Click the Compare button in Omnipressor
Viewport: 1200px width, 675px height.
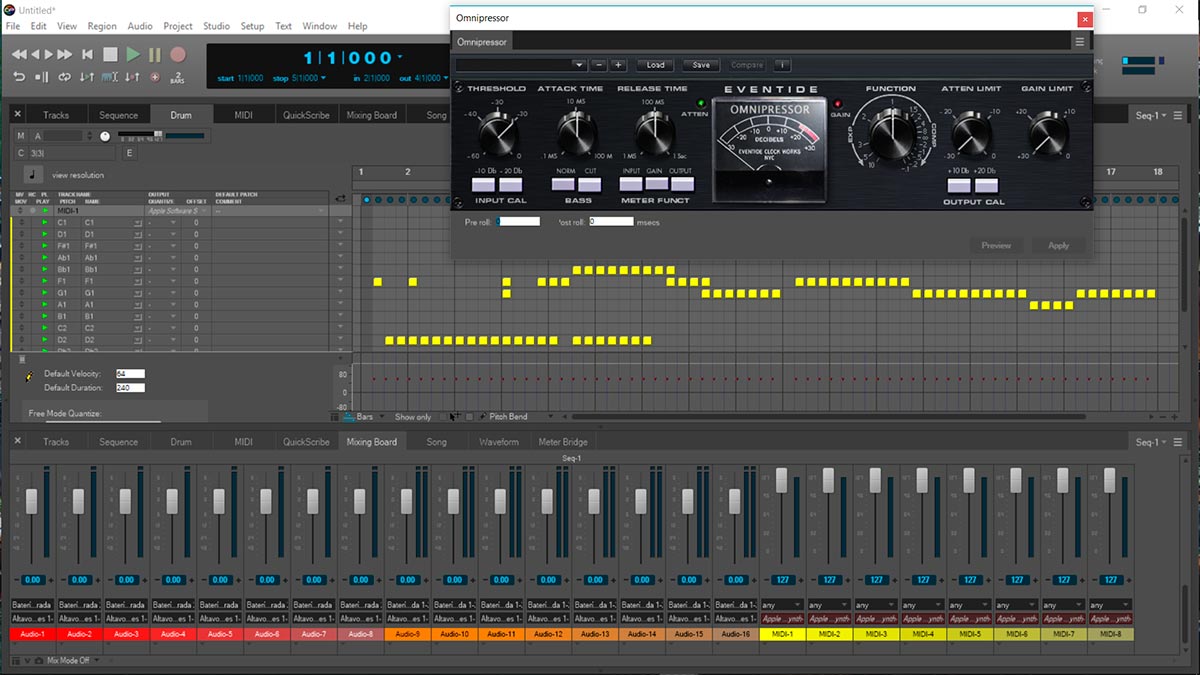[747, 65]
